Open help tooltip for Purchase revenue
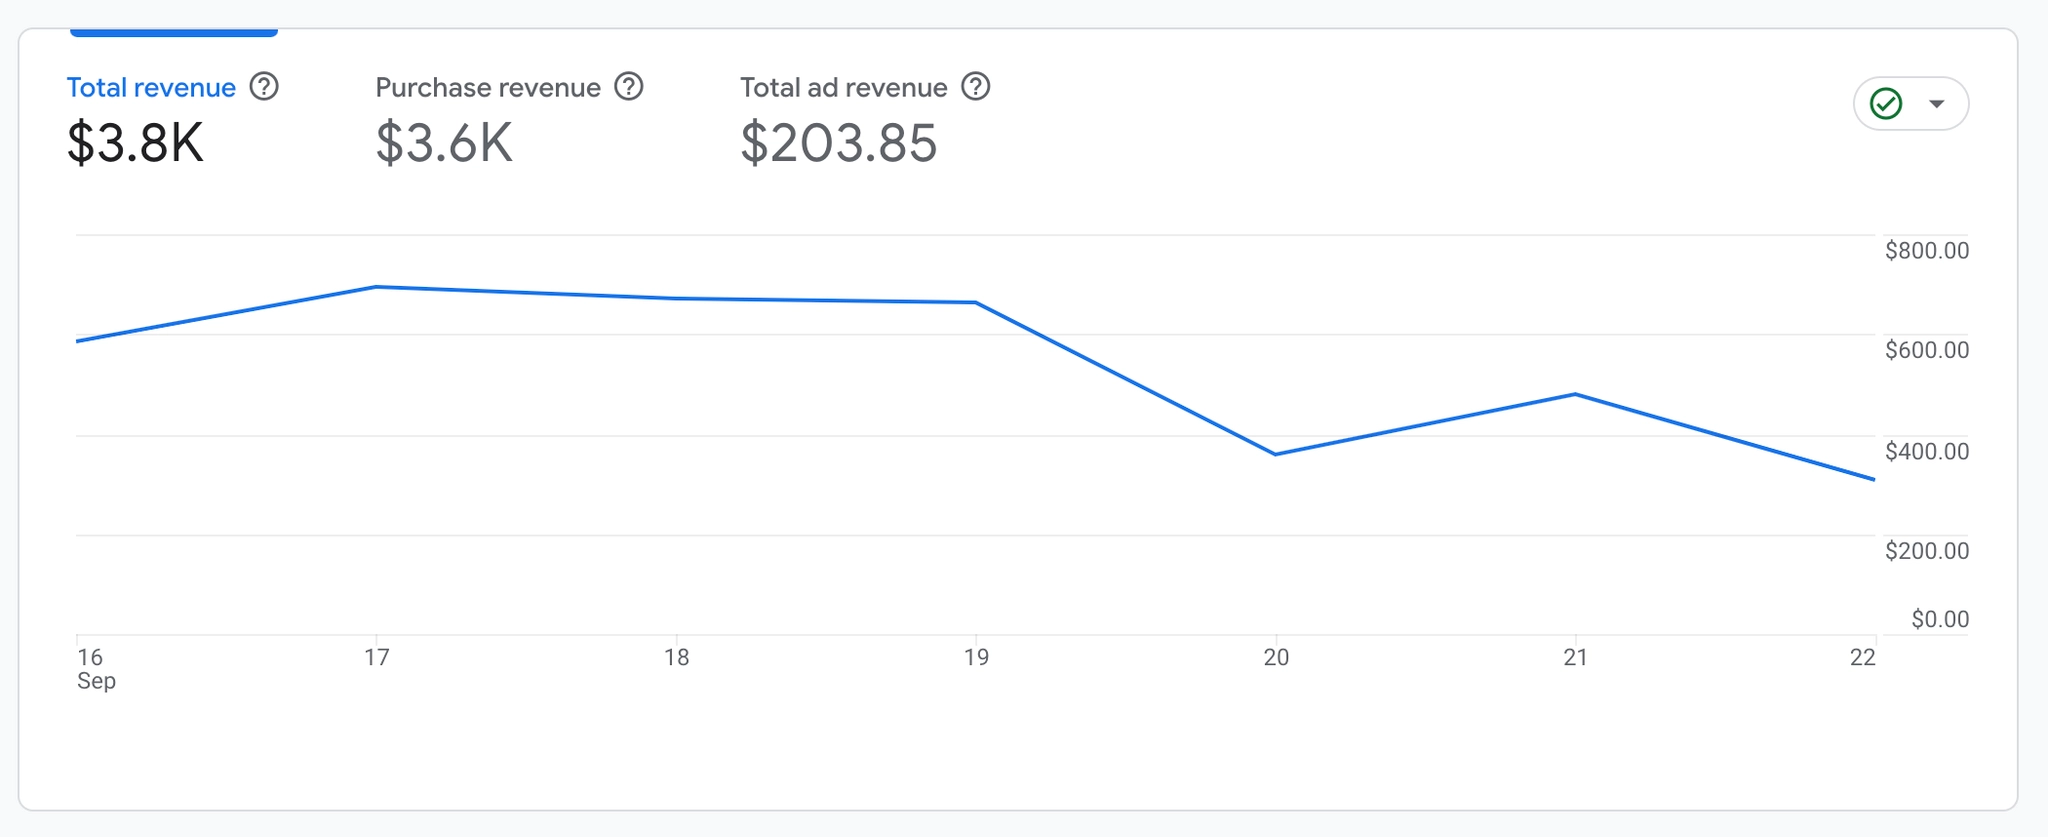 [629, 87]
